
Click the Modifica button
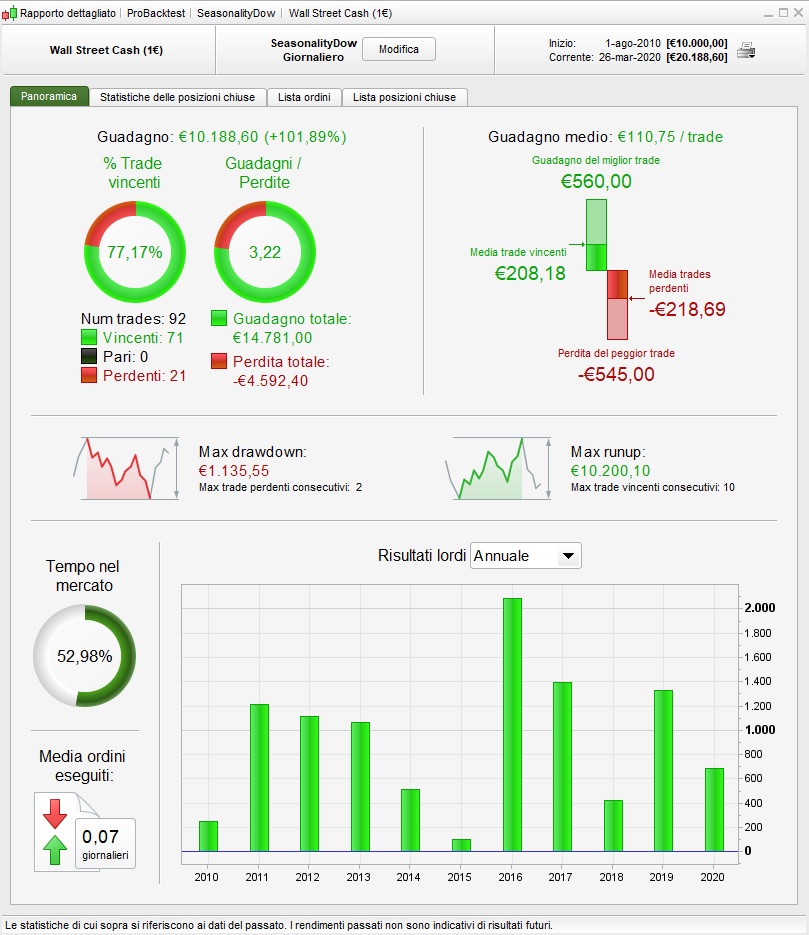tap(399, 49)
